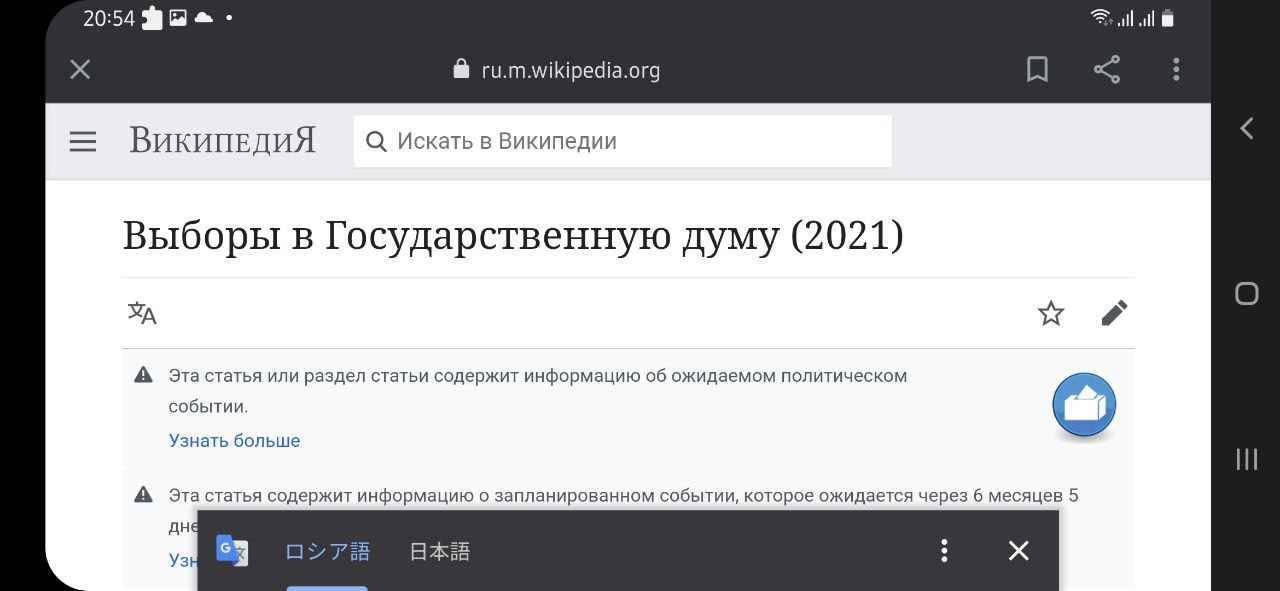Tap the 20:54 clock
The width and height of the screenshot is (1280, 591).
click(109, 18)
